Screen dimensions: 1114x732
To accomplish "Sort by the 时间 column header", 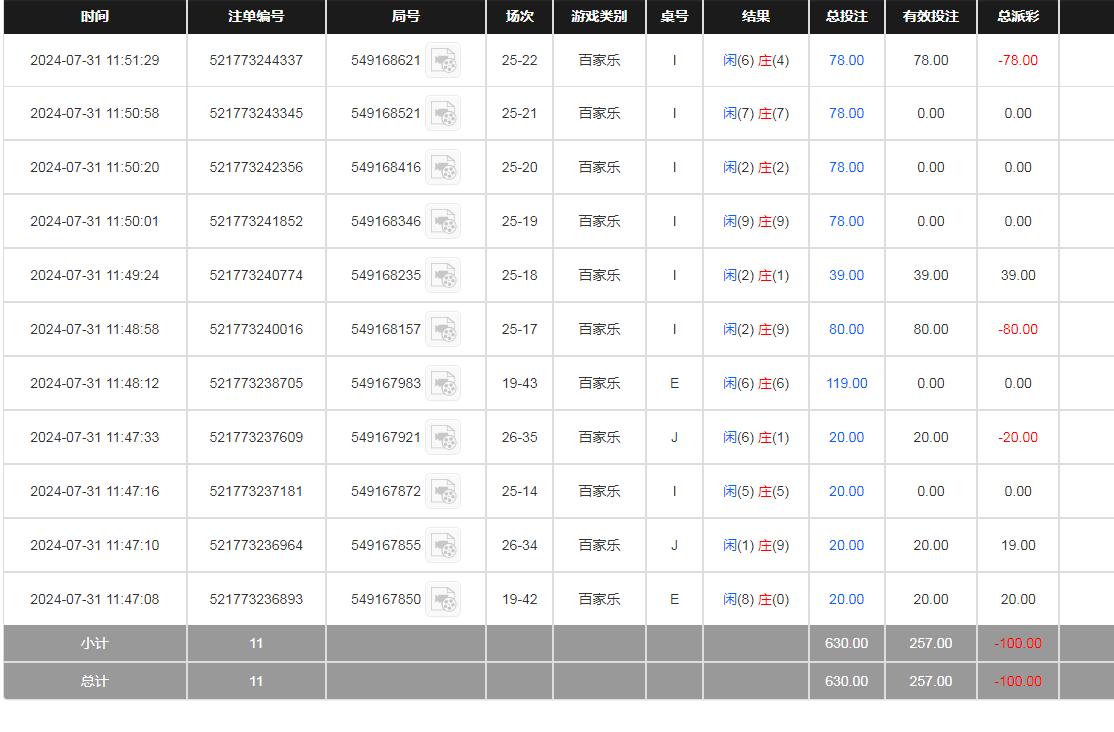I will point(95,17).
